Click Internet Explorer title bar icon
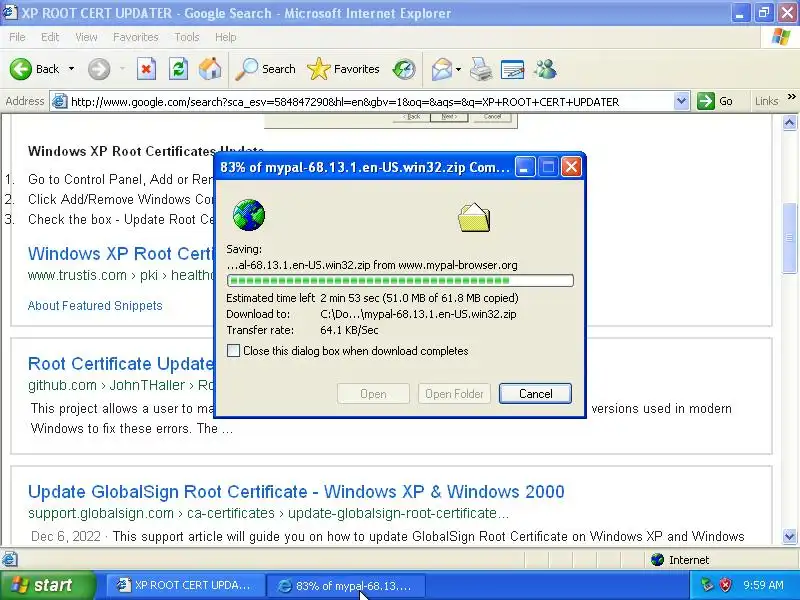The image size is (800, 600). pyautogui.click(x=10, y=12)
